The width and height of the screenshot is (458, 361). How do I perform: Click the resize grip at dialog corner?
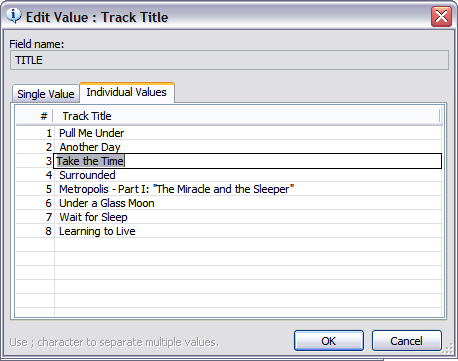click(x=449, y=349)
